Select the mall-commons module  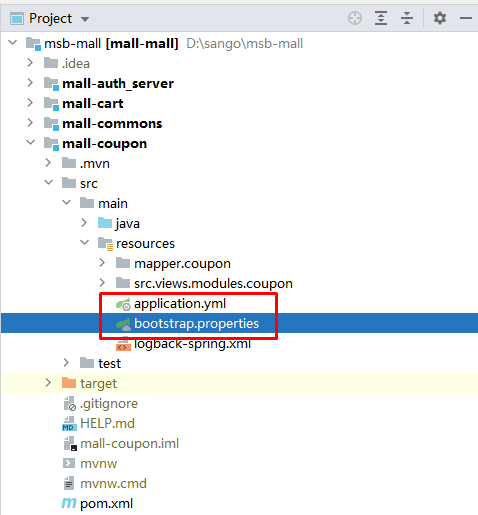click(112, 124)
